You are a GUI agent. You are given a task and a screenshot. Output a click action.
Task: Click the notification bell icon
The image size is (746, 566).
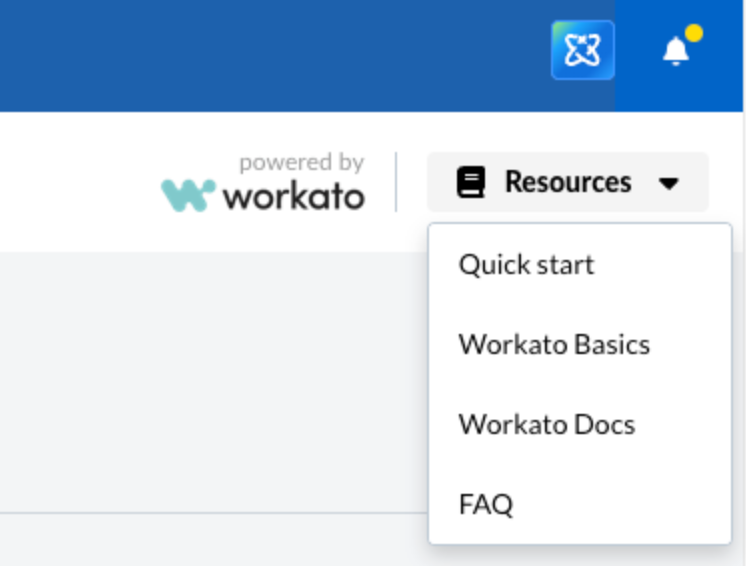(x=676, y=51)
